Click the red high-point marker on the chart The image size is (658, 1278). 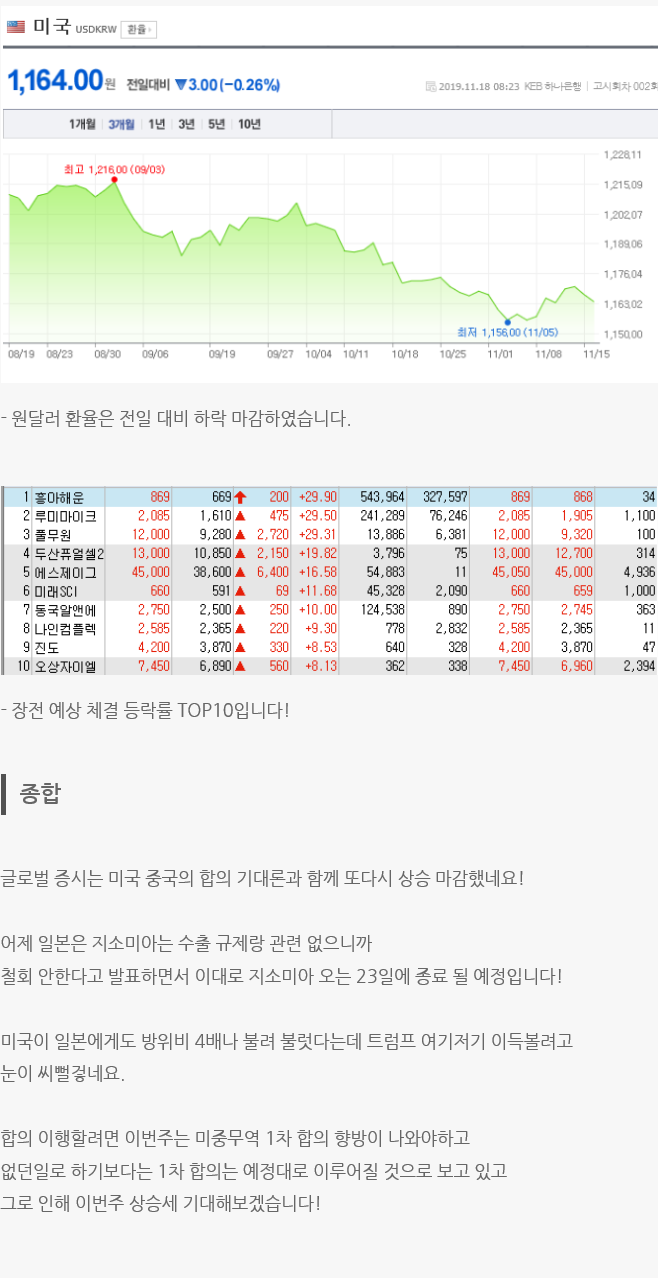click(114, 180)
